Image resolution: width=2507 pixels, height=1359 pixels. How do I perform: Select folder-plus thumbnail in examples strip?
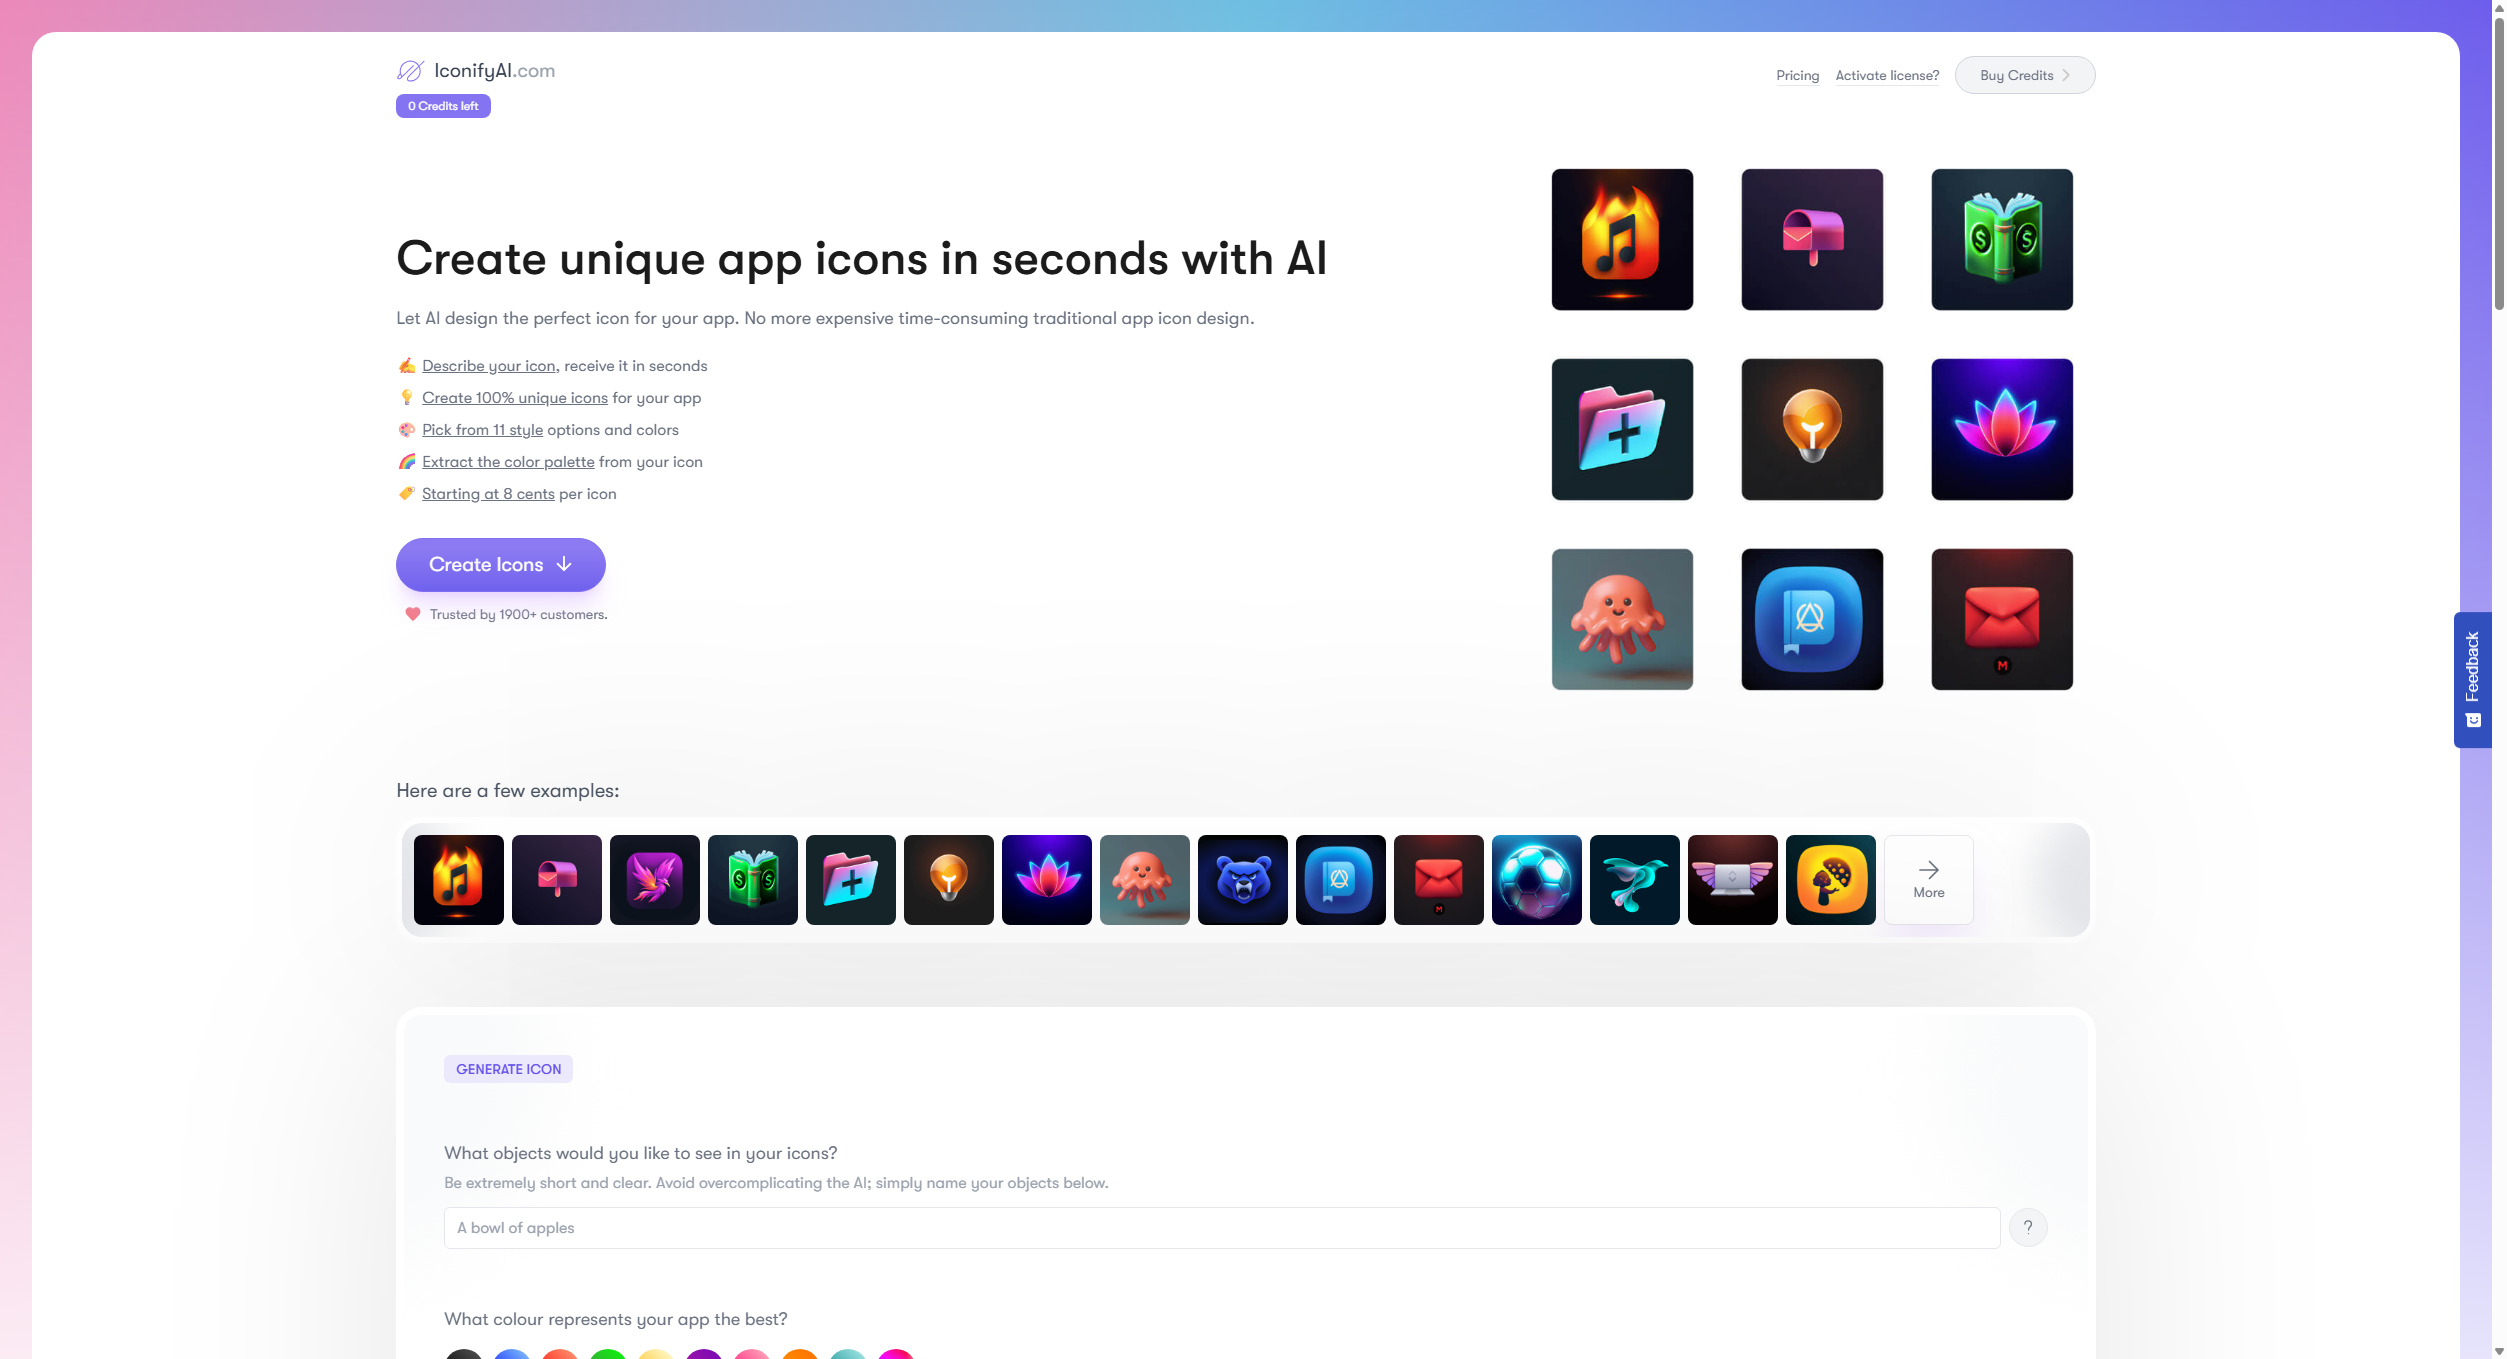[x=851, y=880]
